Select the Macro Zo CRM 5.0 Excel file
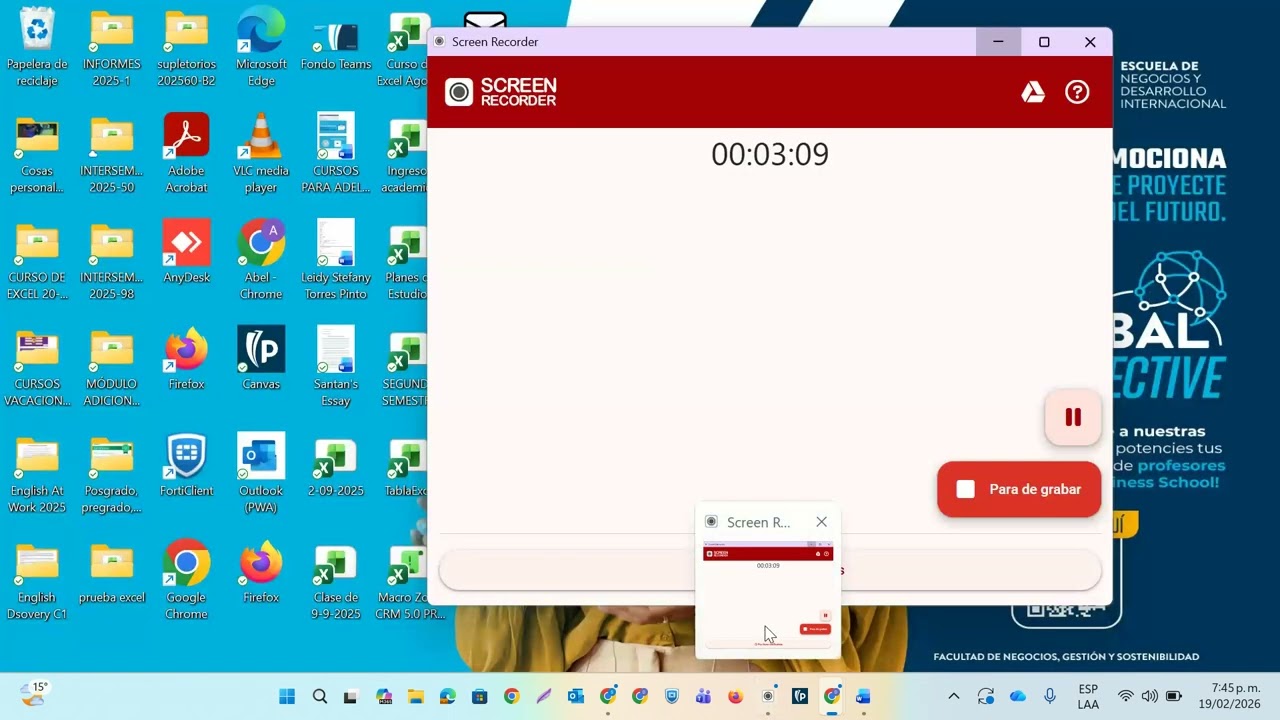 coord(410,582)
